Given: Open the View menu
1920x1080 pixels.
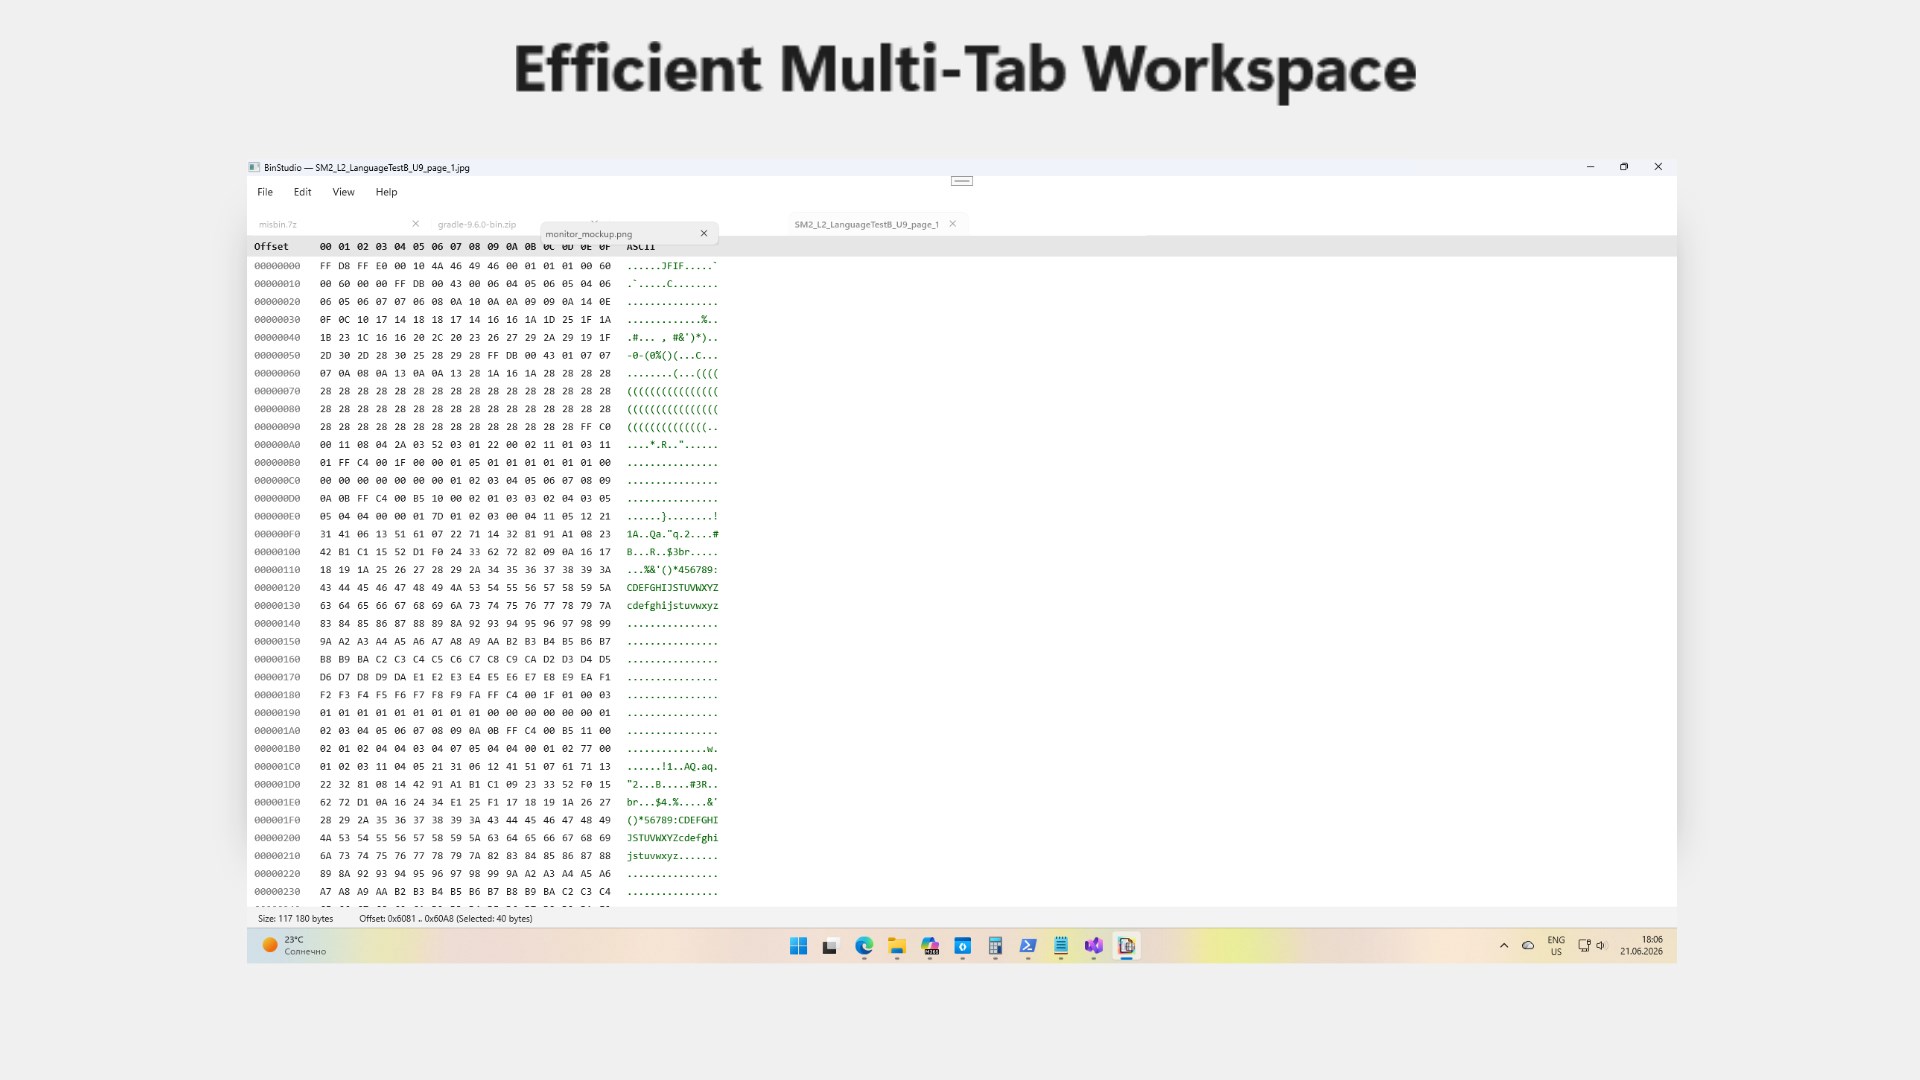Looking at the screenshot, I should [x=343, y=192].
